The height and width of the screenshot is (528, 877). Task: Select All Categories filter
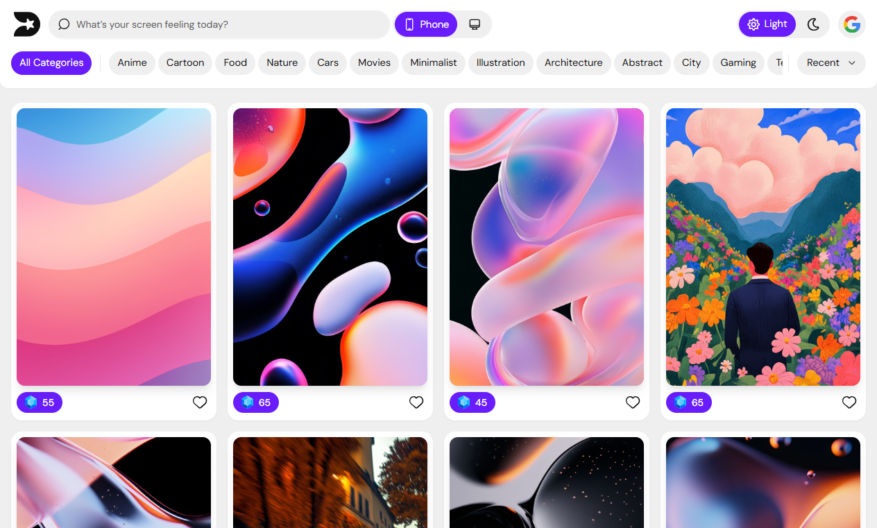click(x=51, y=63)
